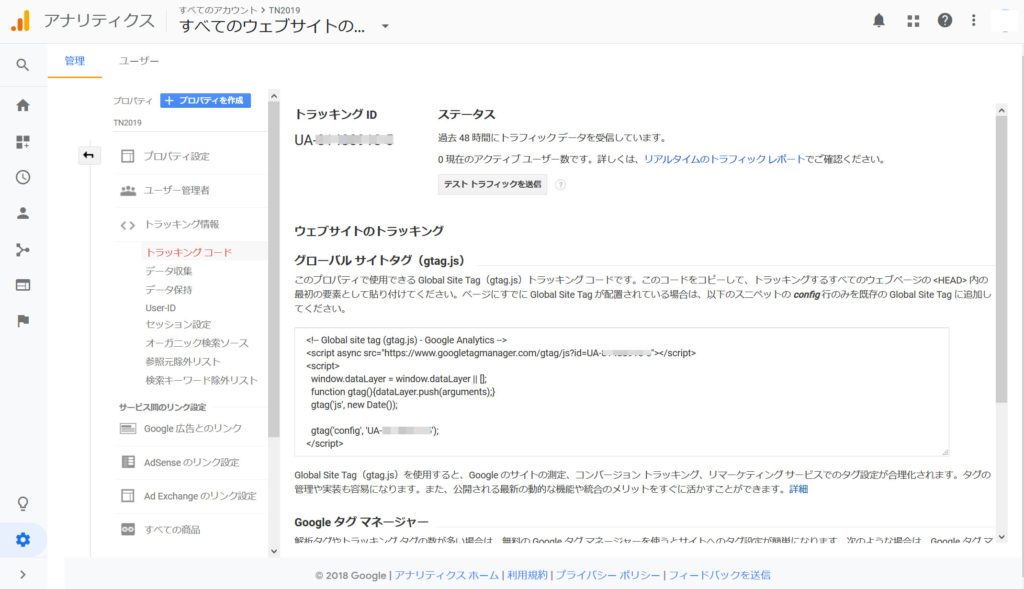The width and height of the screenshot is (1024, 589).
Task: Open 詳細 link under Global Site Tag
Action: click(x=798, y=489)
